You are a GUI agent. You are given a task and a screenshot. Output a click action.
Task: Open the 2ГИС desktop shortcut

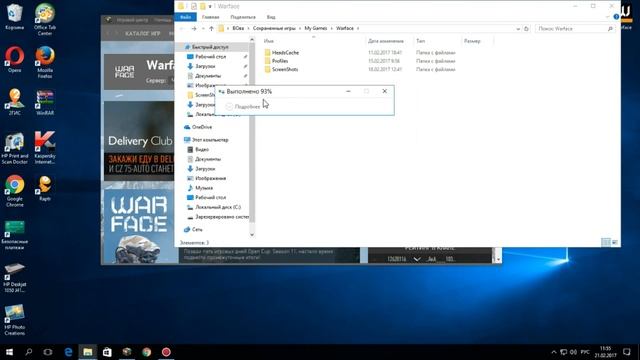(x=14, y=102)
